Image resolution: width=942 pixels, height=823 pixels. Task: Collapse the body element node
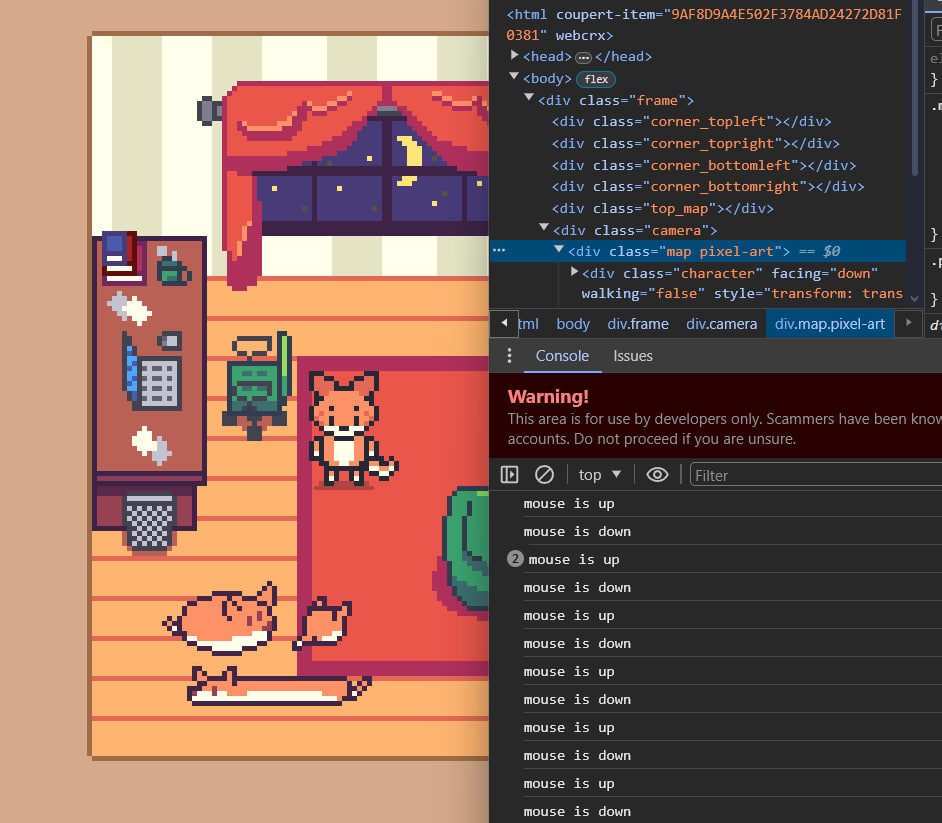[x=515, y=79]
